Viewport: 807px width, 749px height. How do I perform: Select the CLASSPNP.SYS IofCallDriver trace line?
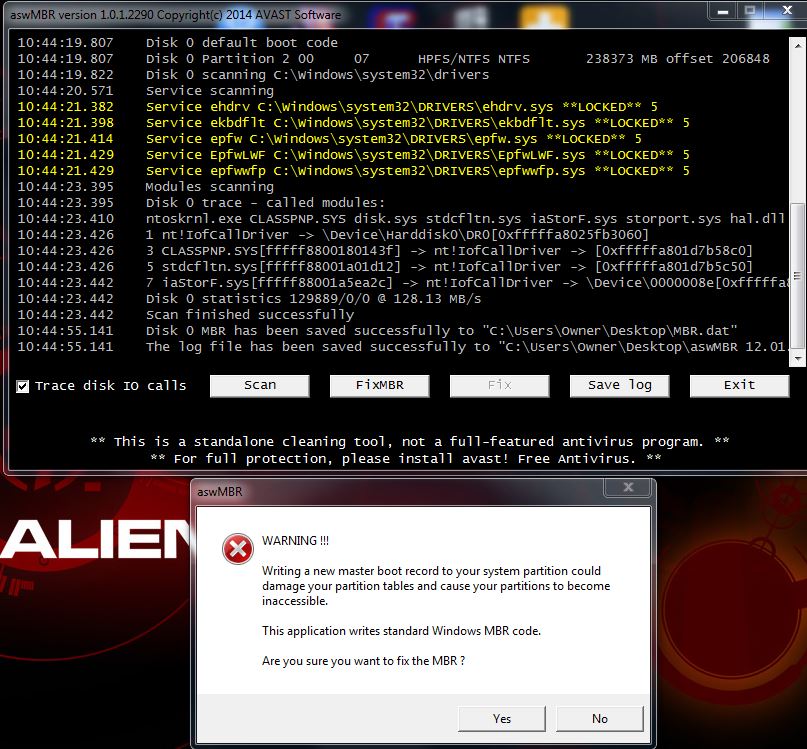385,251
